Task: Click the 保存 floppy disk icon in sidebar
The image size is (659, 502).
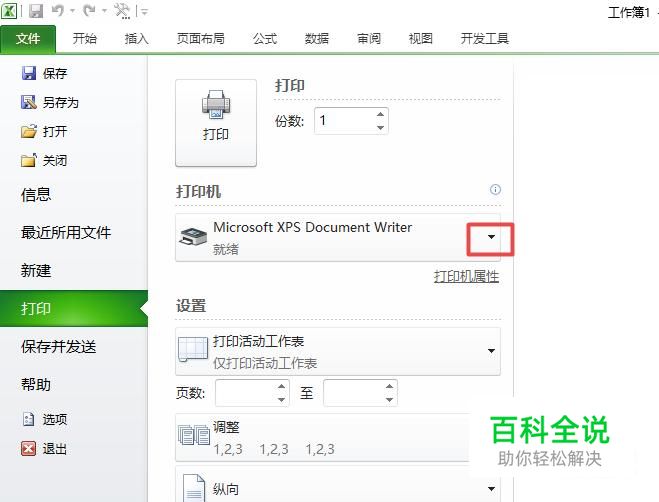Action: 29,73
